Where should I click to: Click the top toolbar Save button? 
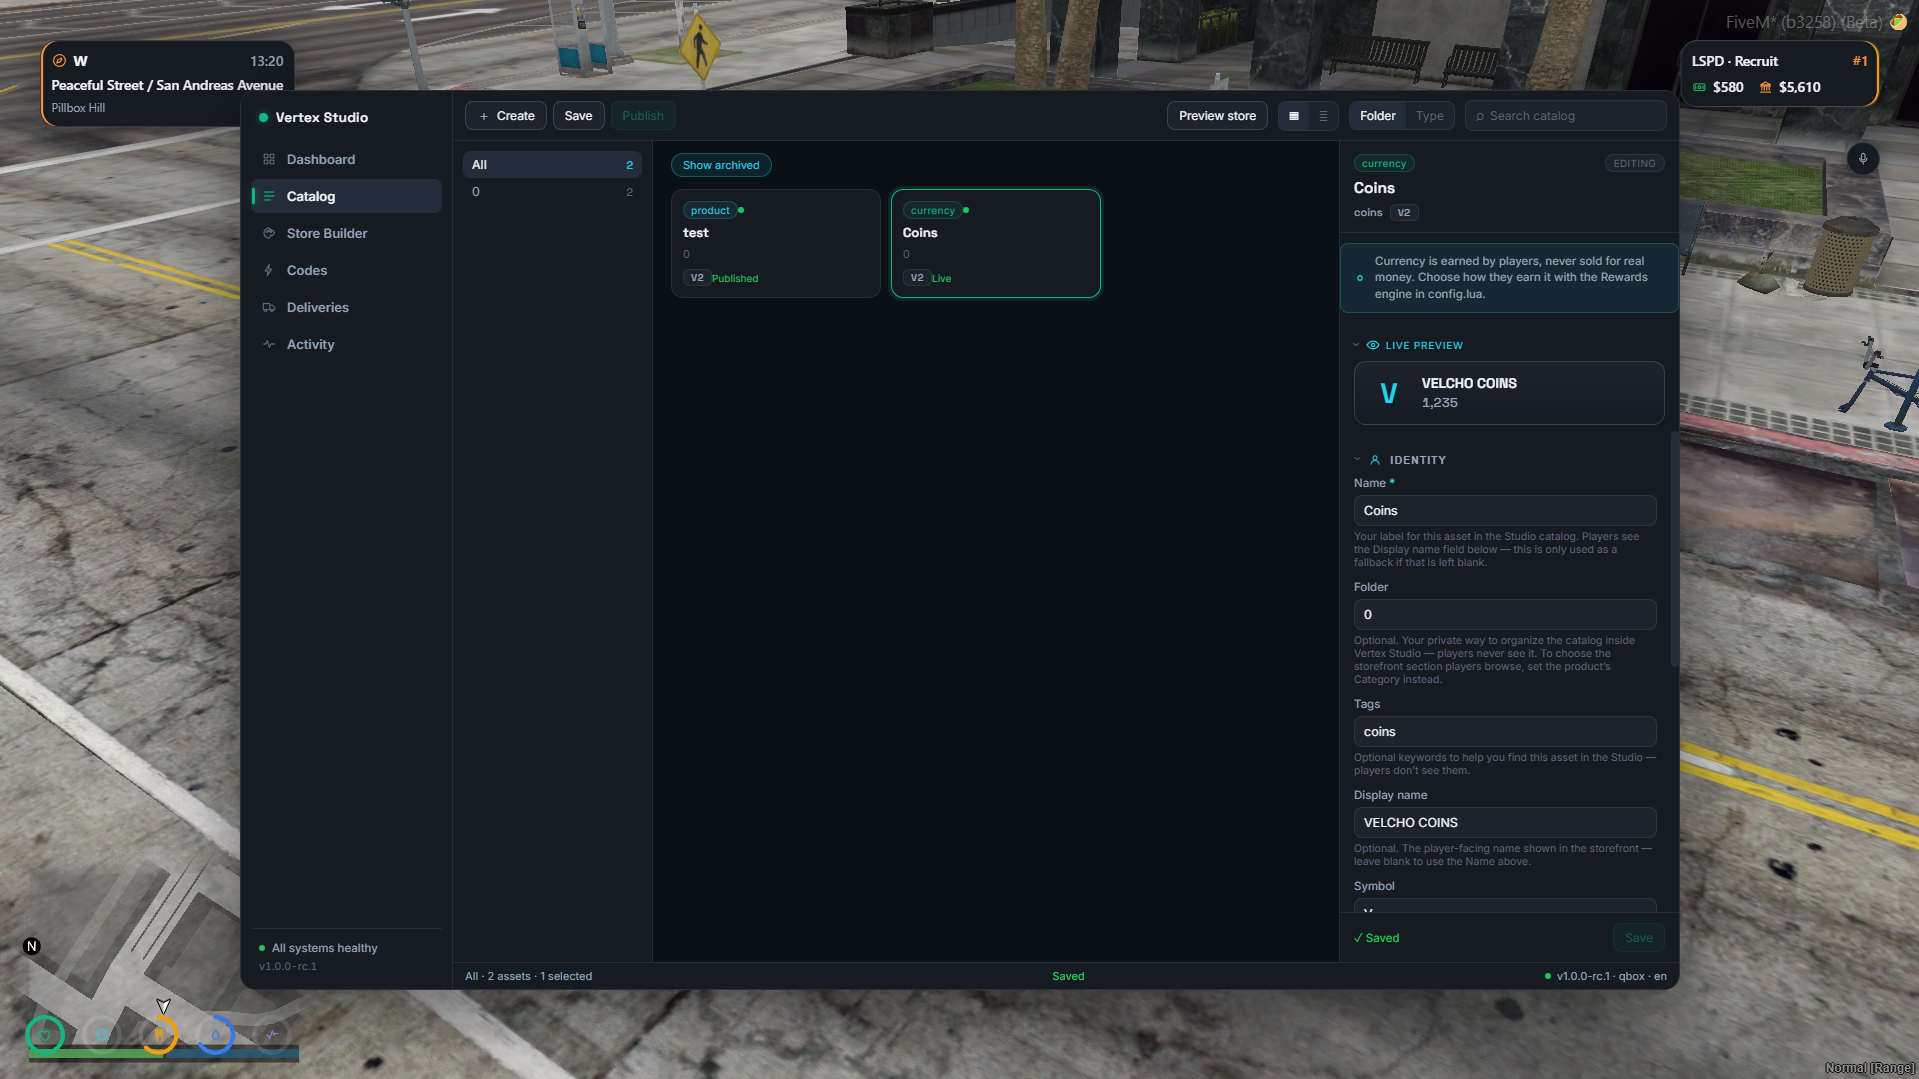point(578,116)
